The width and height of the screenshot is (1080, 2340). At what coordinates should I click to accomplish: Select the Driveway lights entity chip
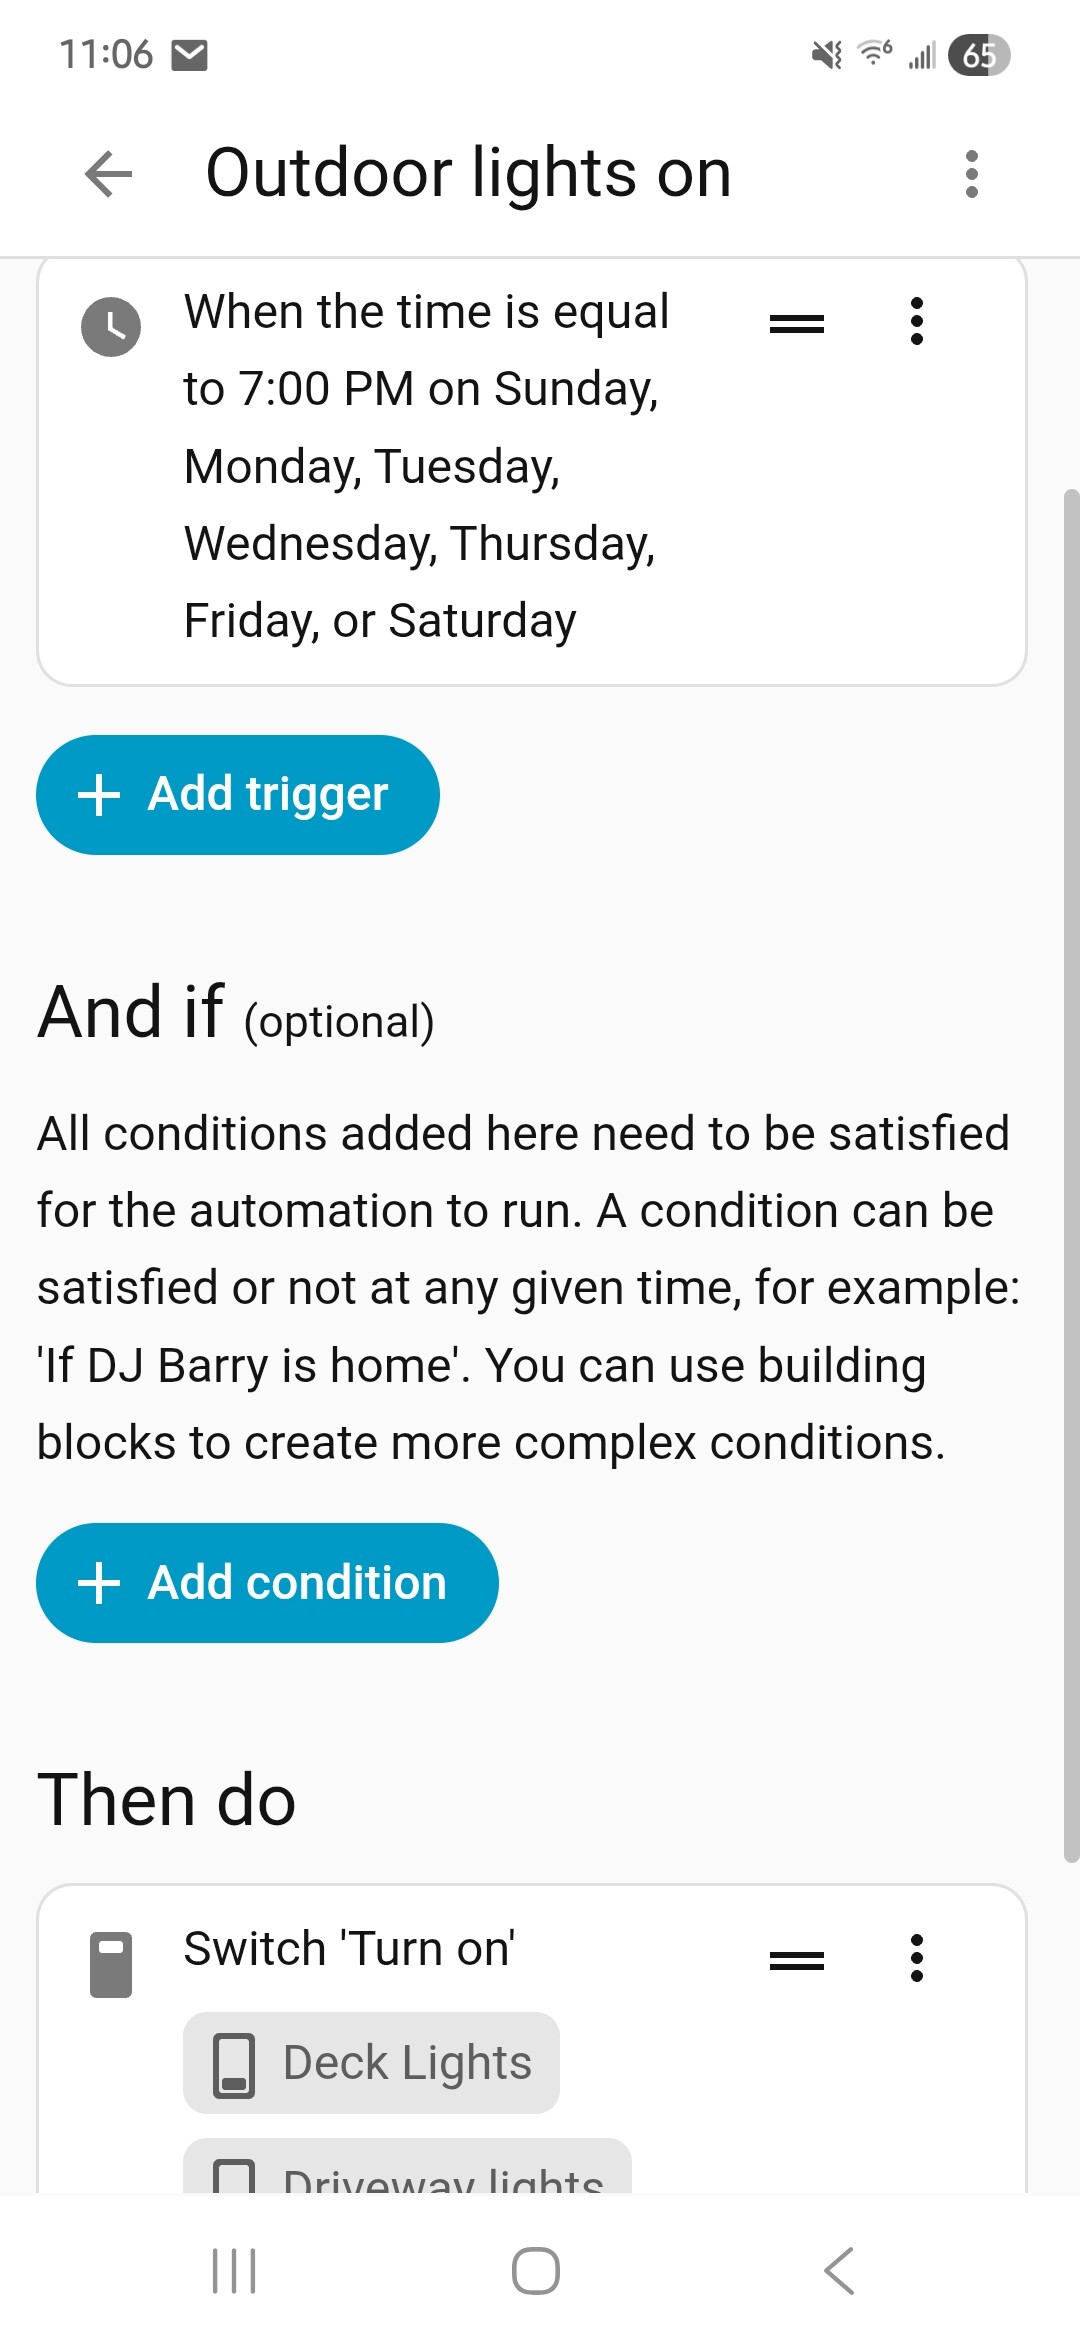(407, 2172)
